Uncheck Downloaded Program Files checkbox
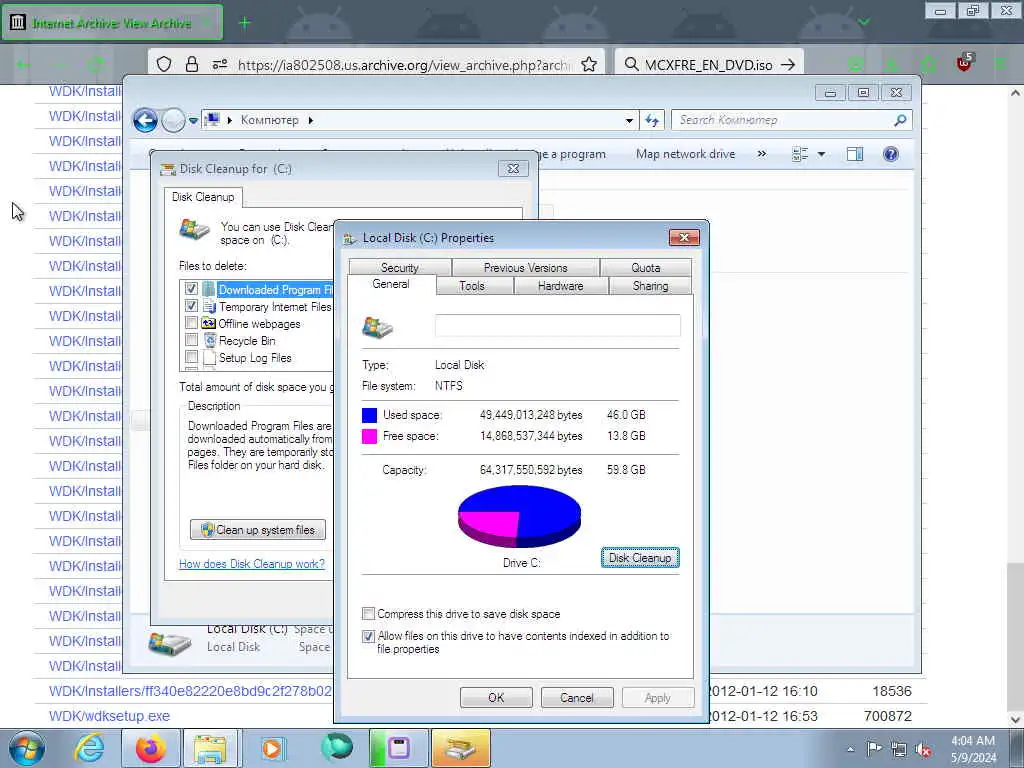This screenshot has height=768, width=1024. pos(191,289)
